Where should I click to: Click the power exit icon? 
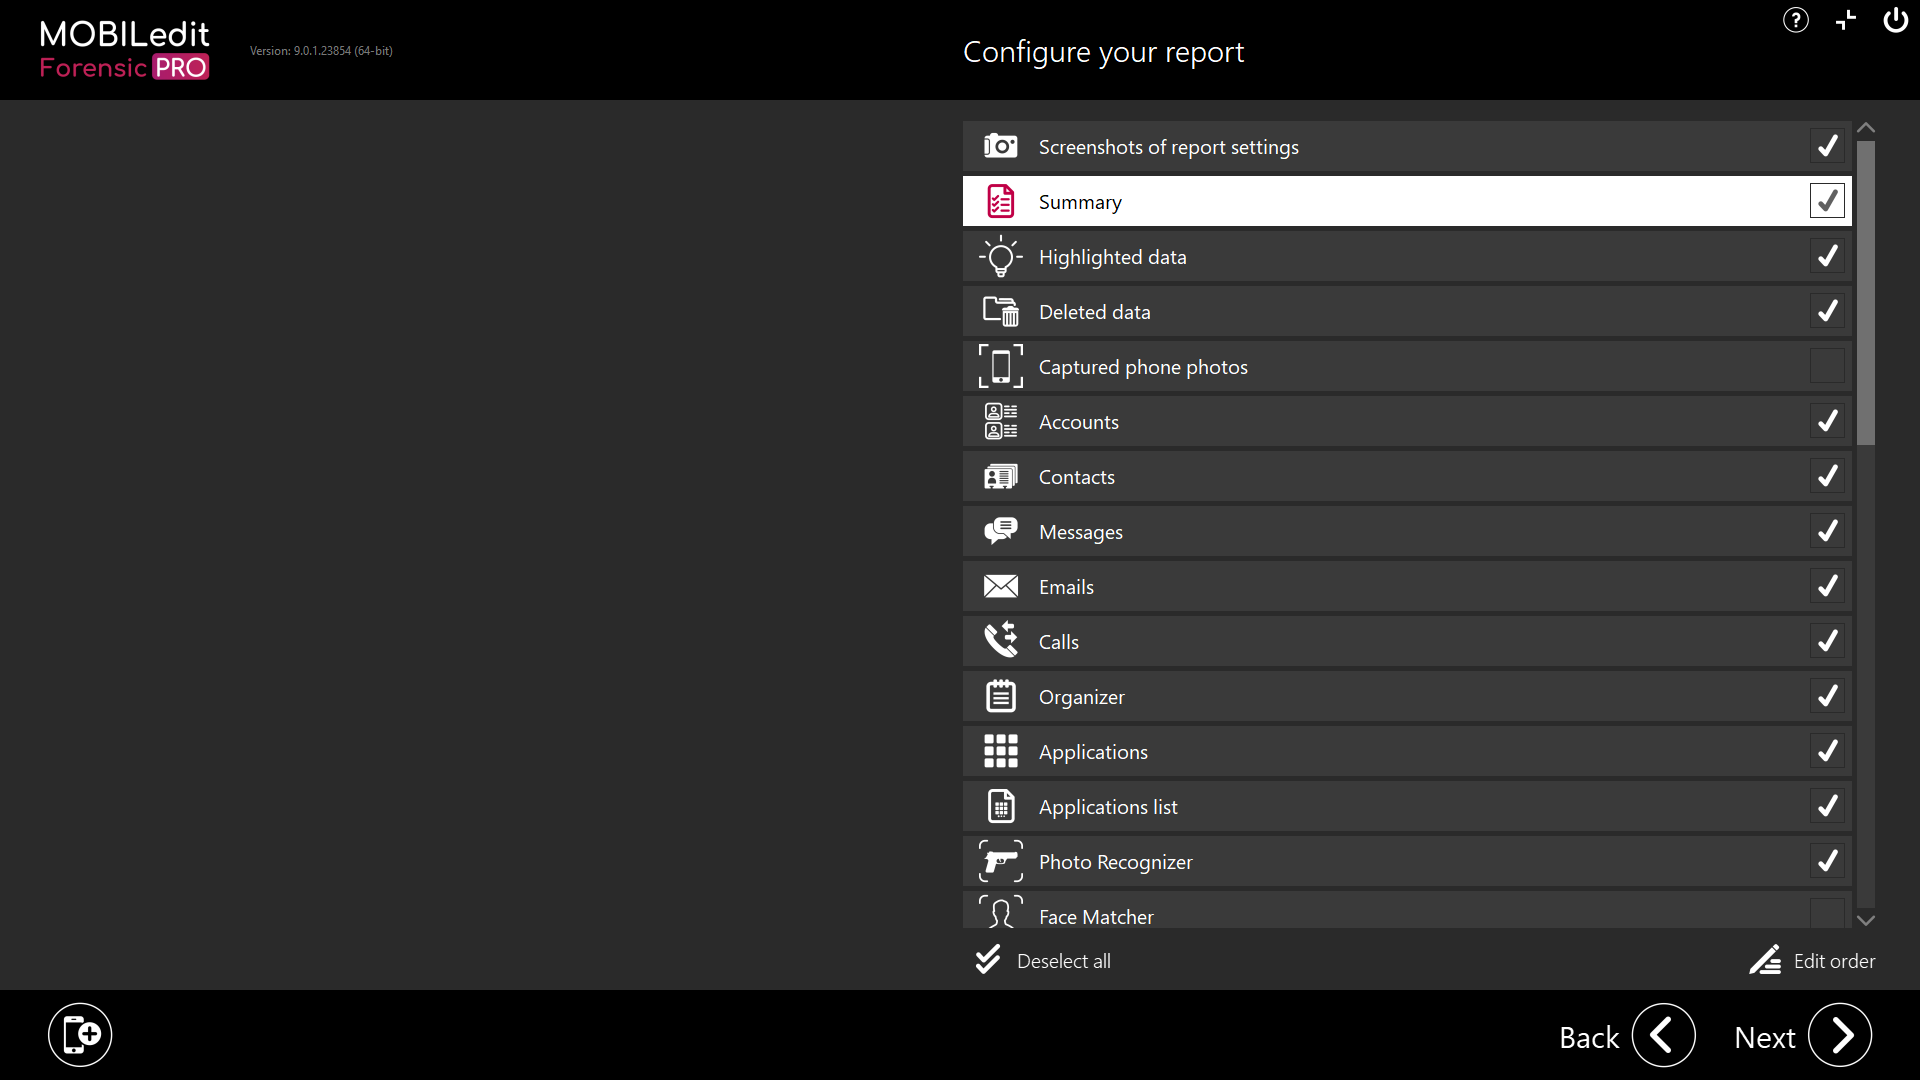pyautogui.click(x=1895, y=20)
